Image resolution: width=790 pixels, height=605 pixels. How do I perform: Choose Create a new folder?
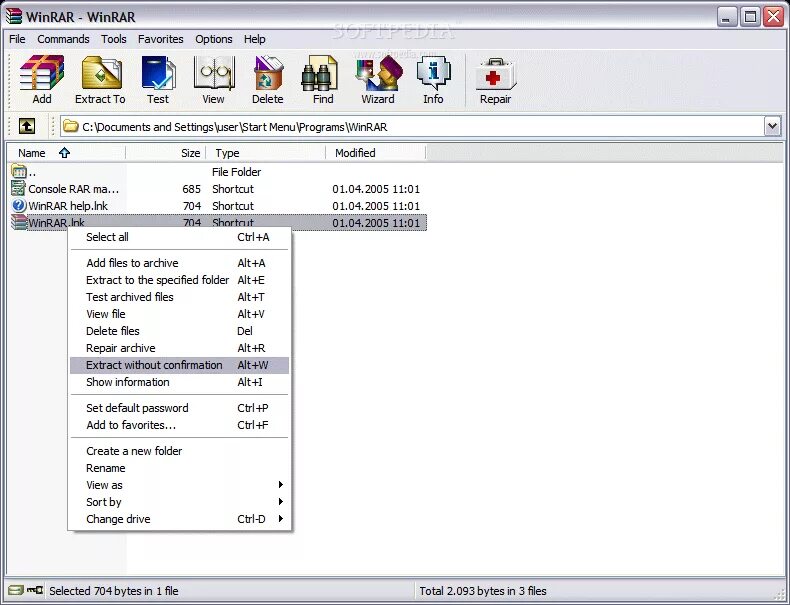click(x=179, y=451)
